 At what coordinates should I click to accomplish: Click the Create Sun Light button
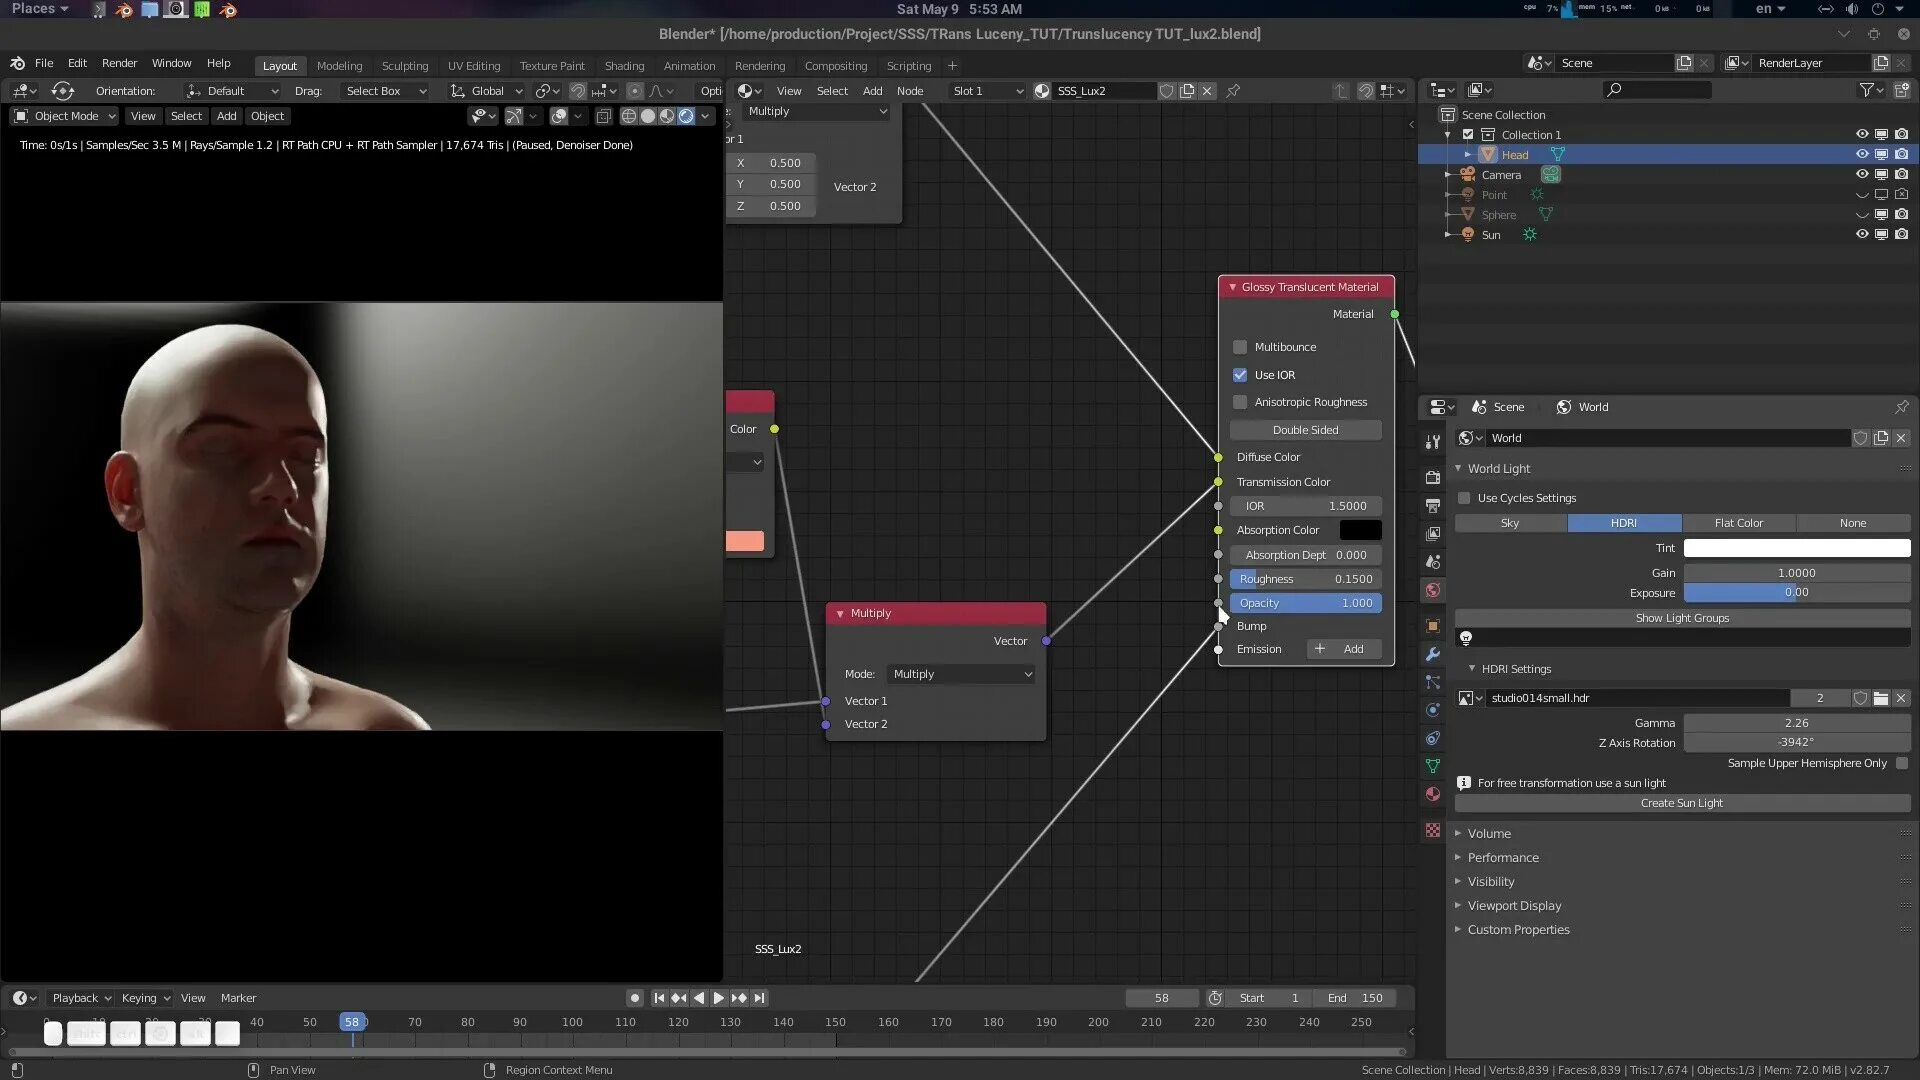click(1681, 803)
